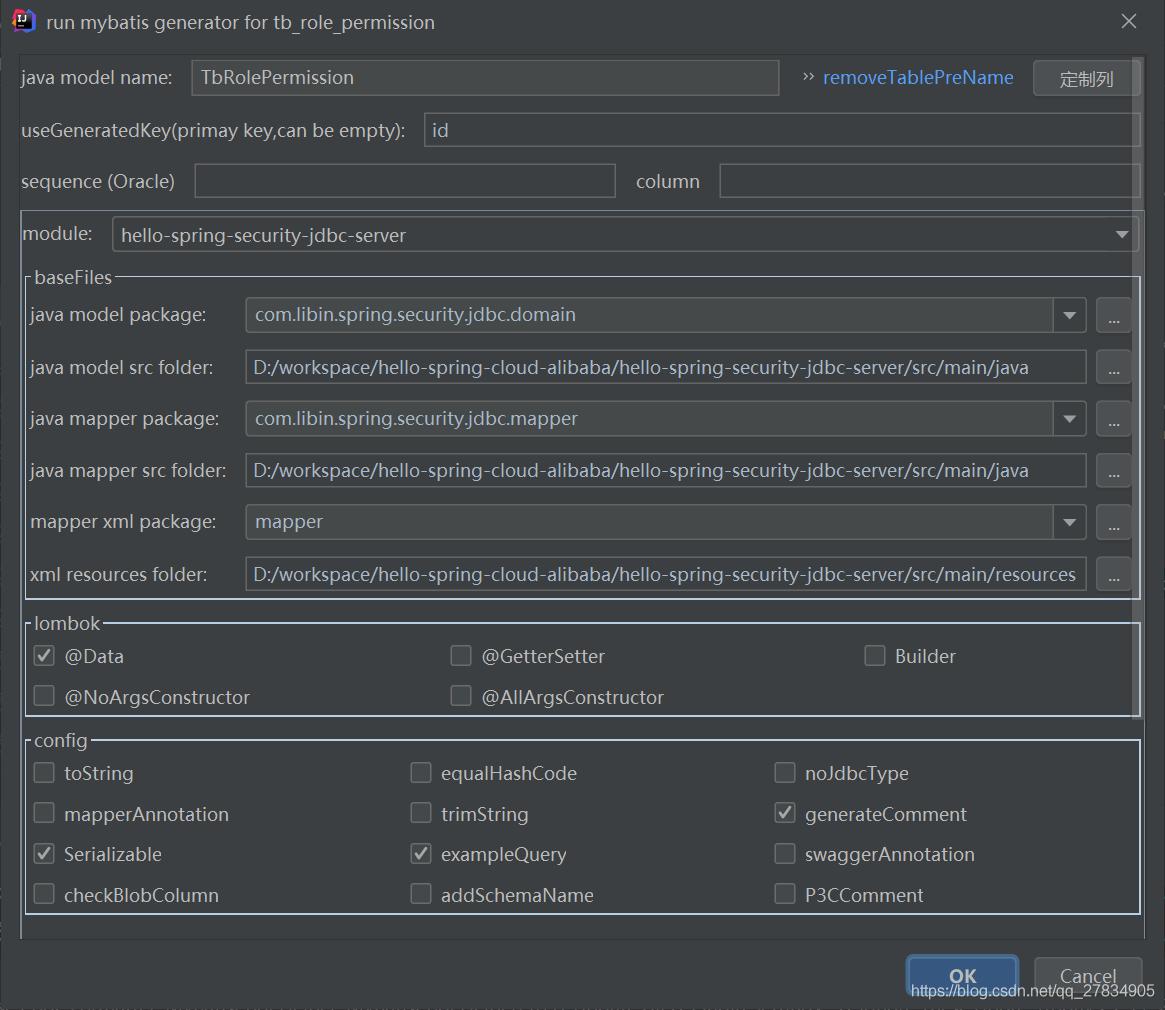Uncheck the @Data lombok checkbox
Screen dimensions: 1165x1010
(44, 656)
